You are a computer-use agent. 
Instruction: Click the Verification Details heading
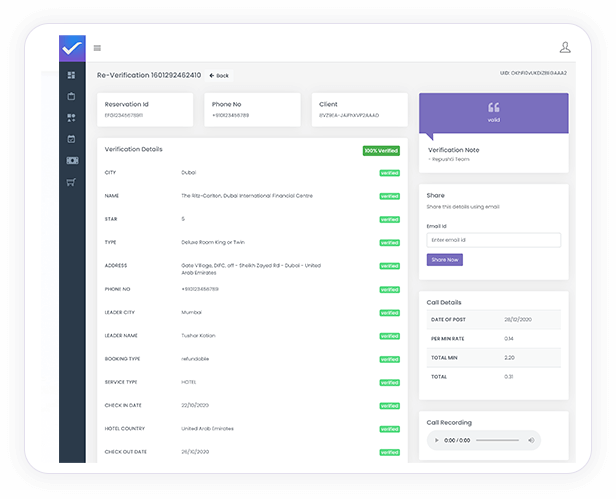133,149
